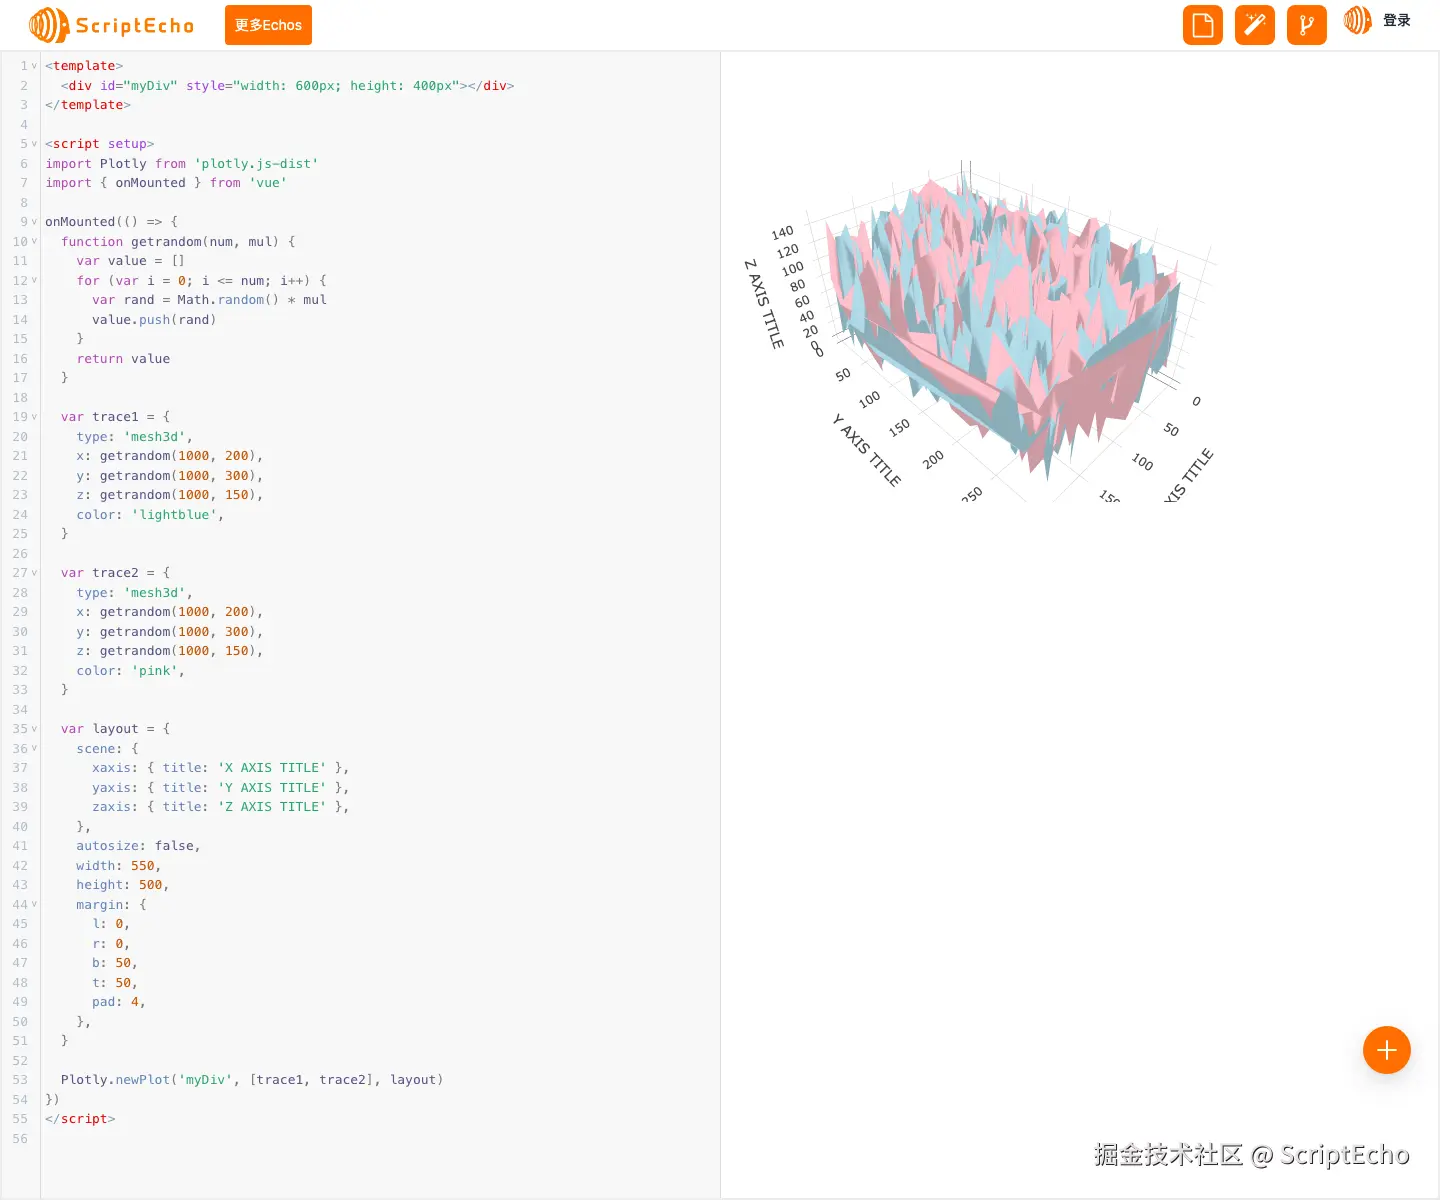
Task: Click line number 56 in the gutter
Action: pyautogui.click(x=20, y=1139)
